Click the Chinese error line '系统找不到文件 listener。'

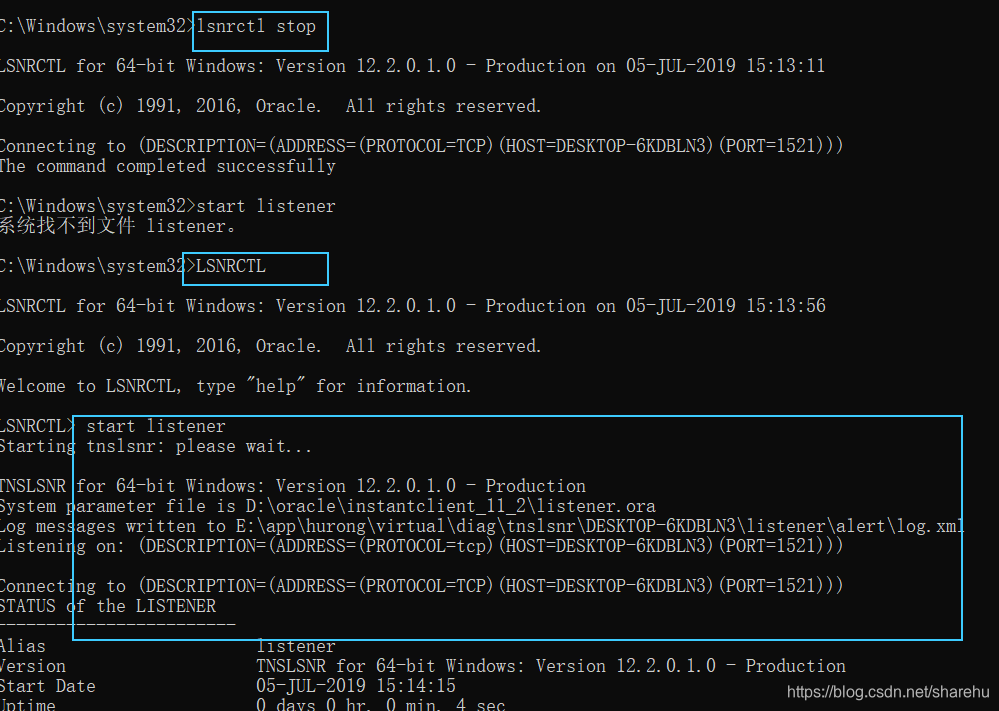tap(119, 226)
